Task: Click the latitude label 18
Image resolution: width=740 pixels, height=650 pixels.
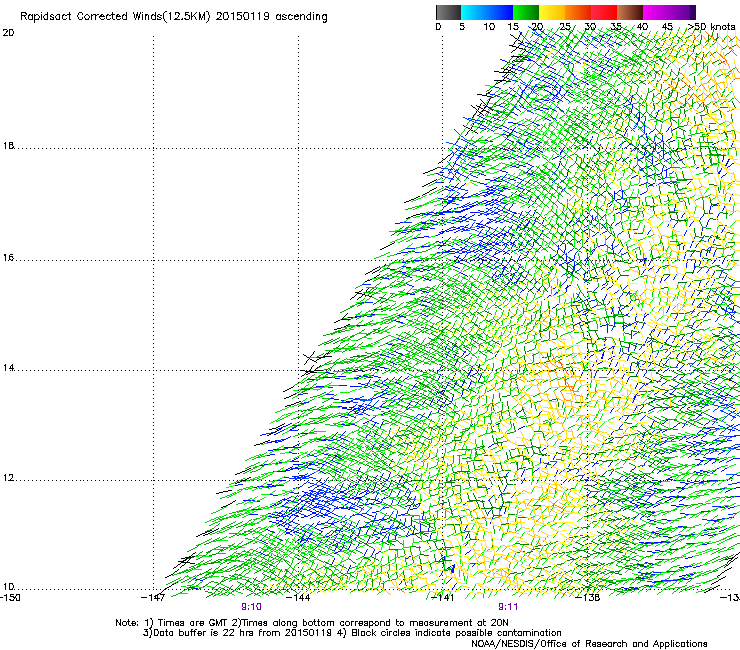Action: pyautogui.click(x=8, y=146)
